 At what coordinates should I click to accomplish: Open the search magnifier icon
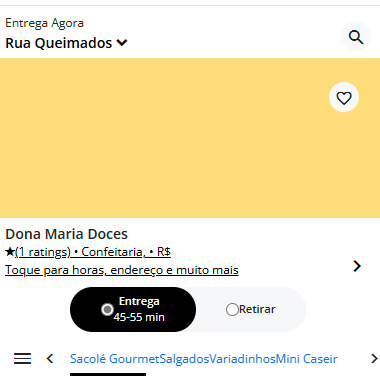pyautogui.click(x=356, y=37)
